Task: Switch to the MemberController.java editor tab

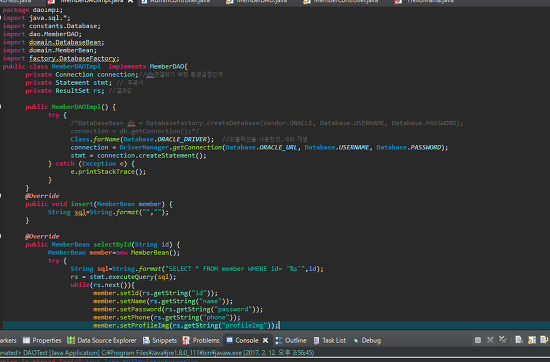Action: coord(341,1)
